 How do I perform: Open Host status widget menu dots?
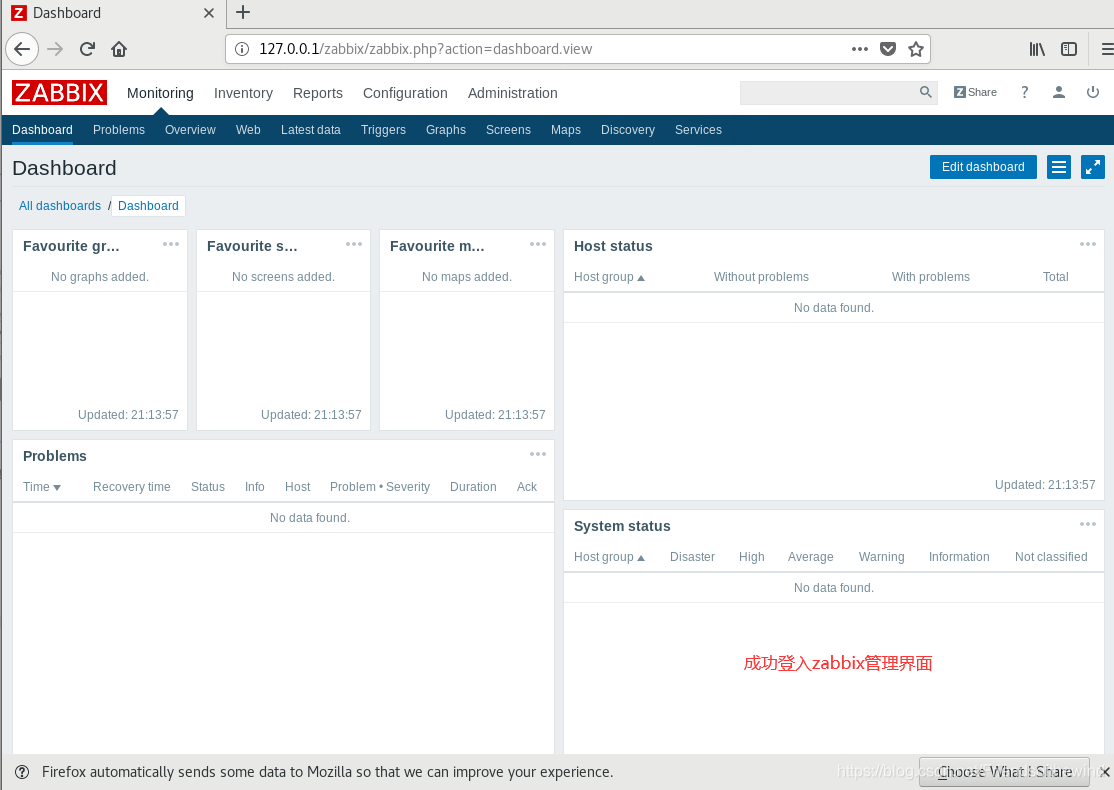coord(1088,244)
